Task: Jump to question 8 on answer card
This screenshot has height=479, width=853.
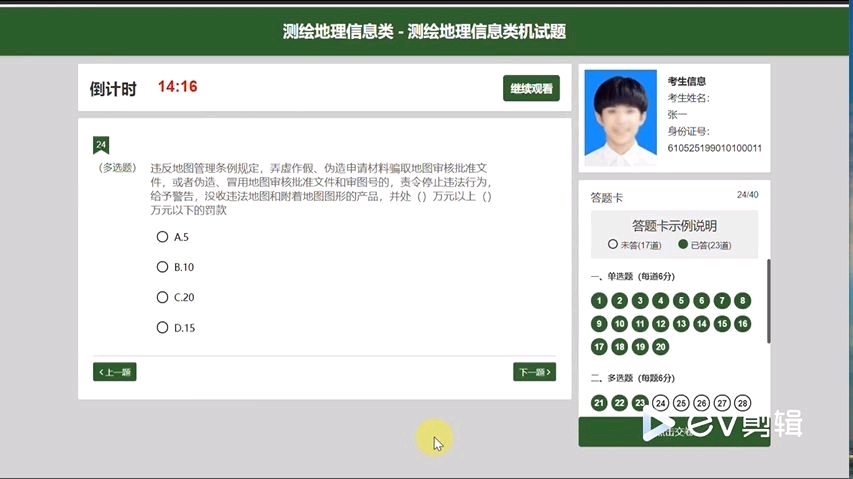Action: pyautogui.click(x=742, y=300)
